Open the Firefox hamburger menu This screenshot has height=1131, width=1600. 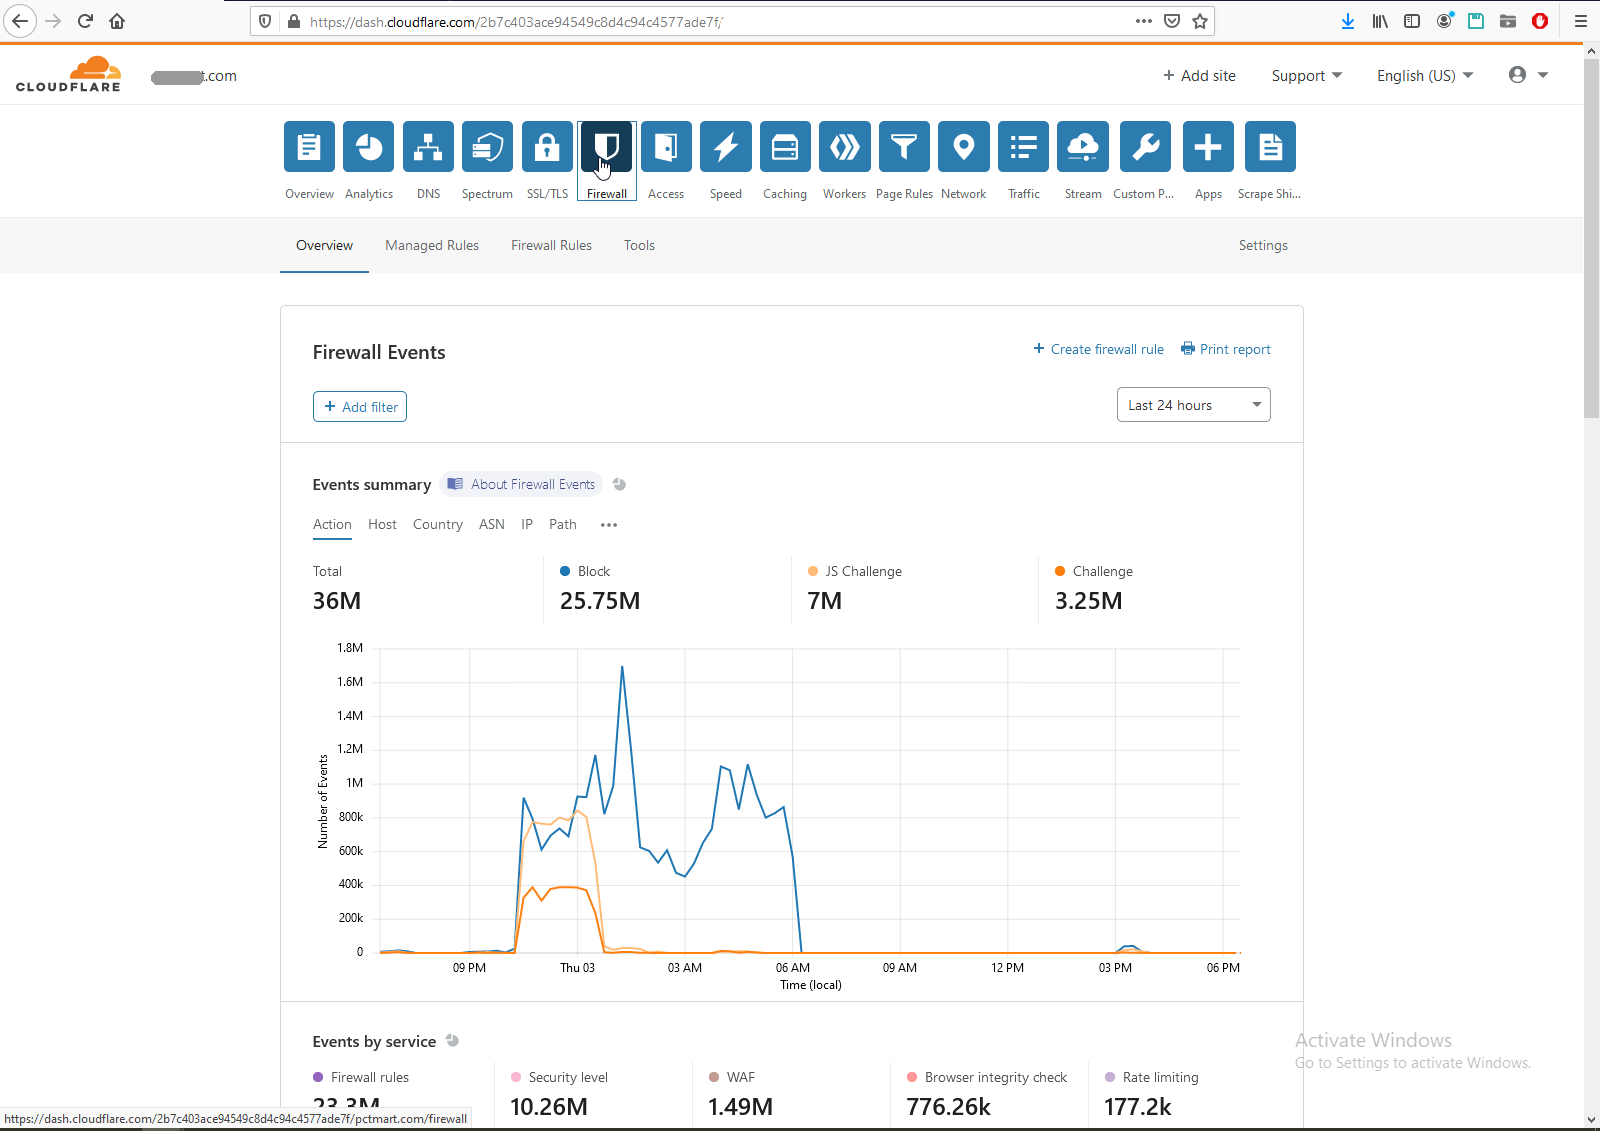click(1581, 21)
